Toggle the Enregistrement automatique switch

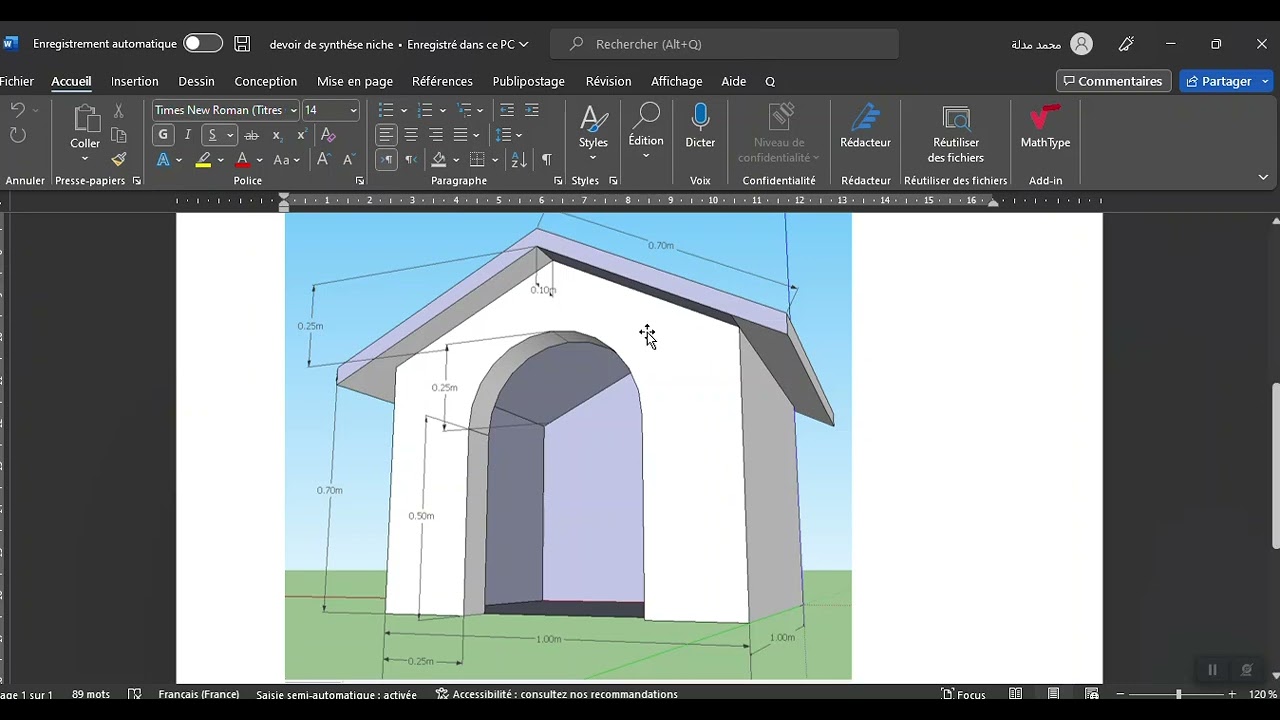click(203, 43)
